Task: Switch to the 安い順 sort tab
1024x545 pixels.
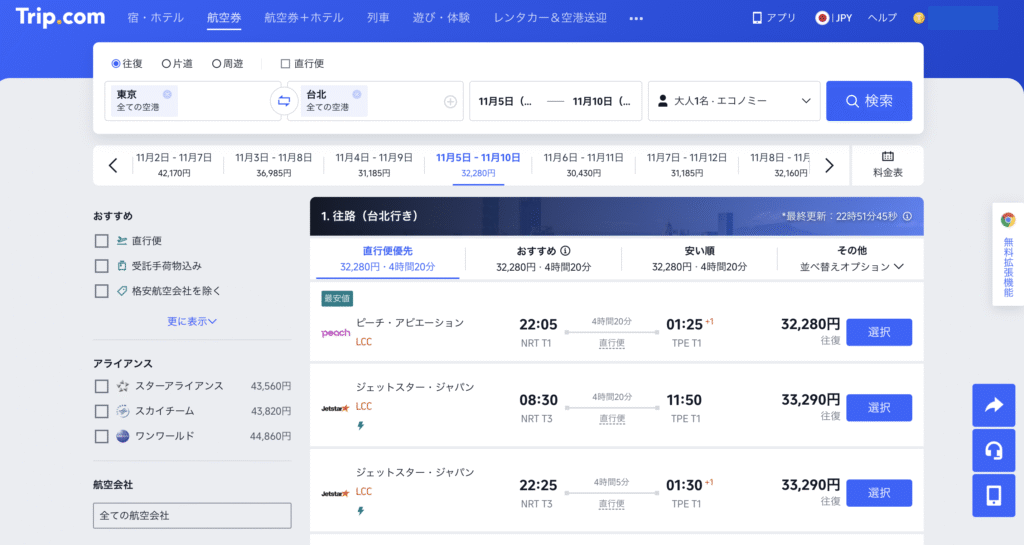Action: (699, 259)
